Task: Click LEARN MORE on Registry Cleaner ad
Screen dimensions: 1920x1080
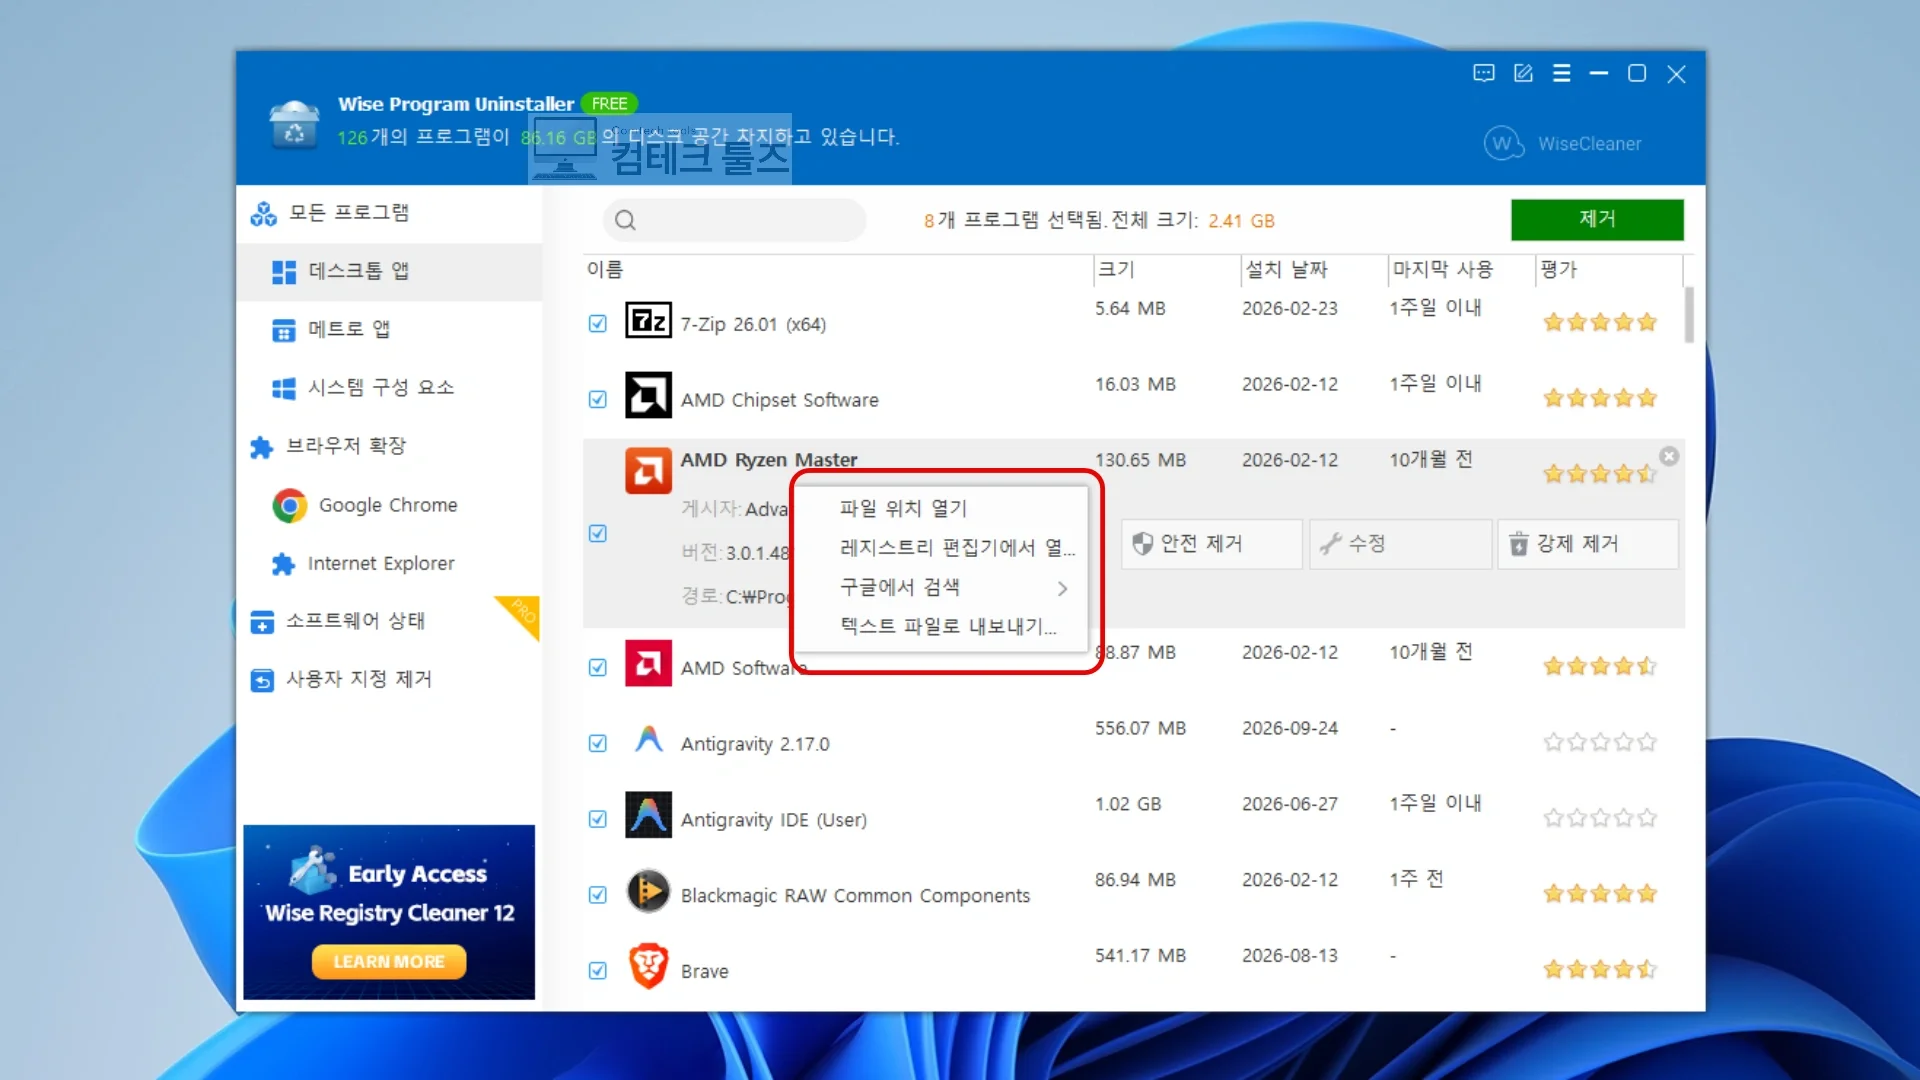Action: tap(389, 961)
